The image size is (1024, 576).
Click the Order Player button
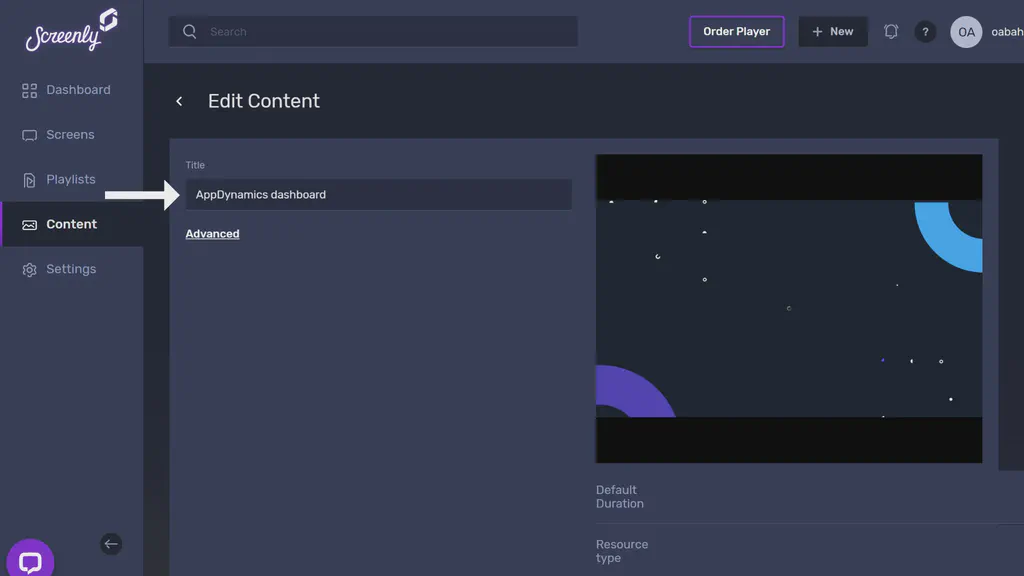pyautogui.click(x=737, y=31)
